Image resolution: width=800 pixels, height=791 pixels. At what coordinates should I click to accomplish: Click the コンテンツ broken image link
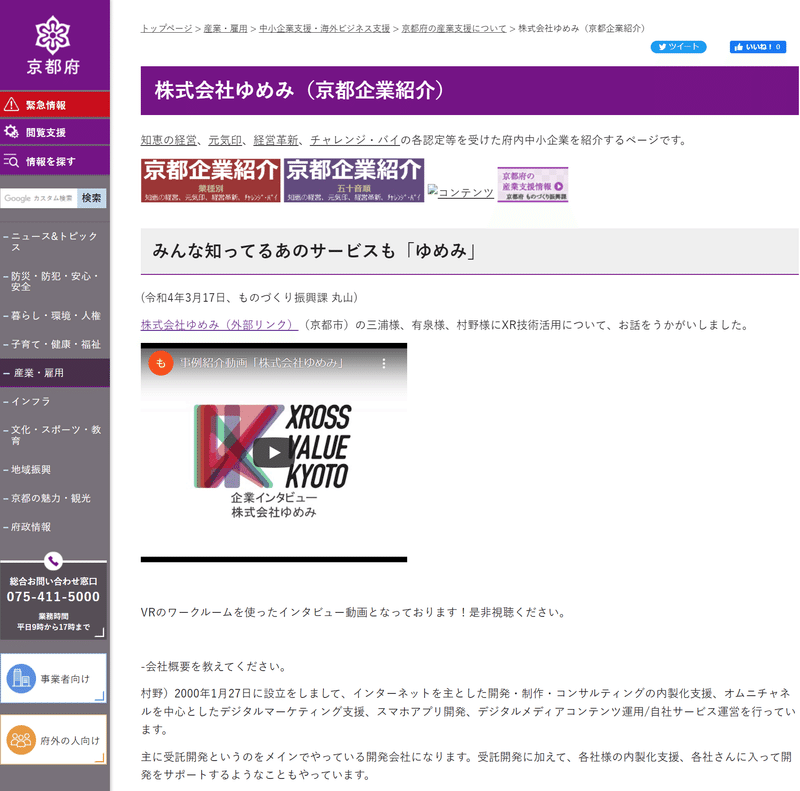(x=461, y=192)
